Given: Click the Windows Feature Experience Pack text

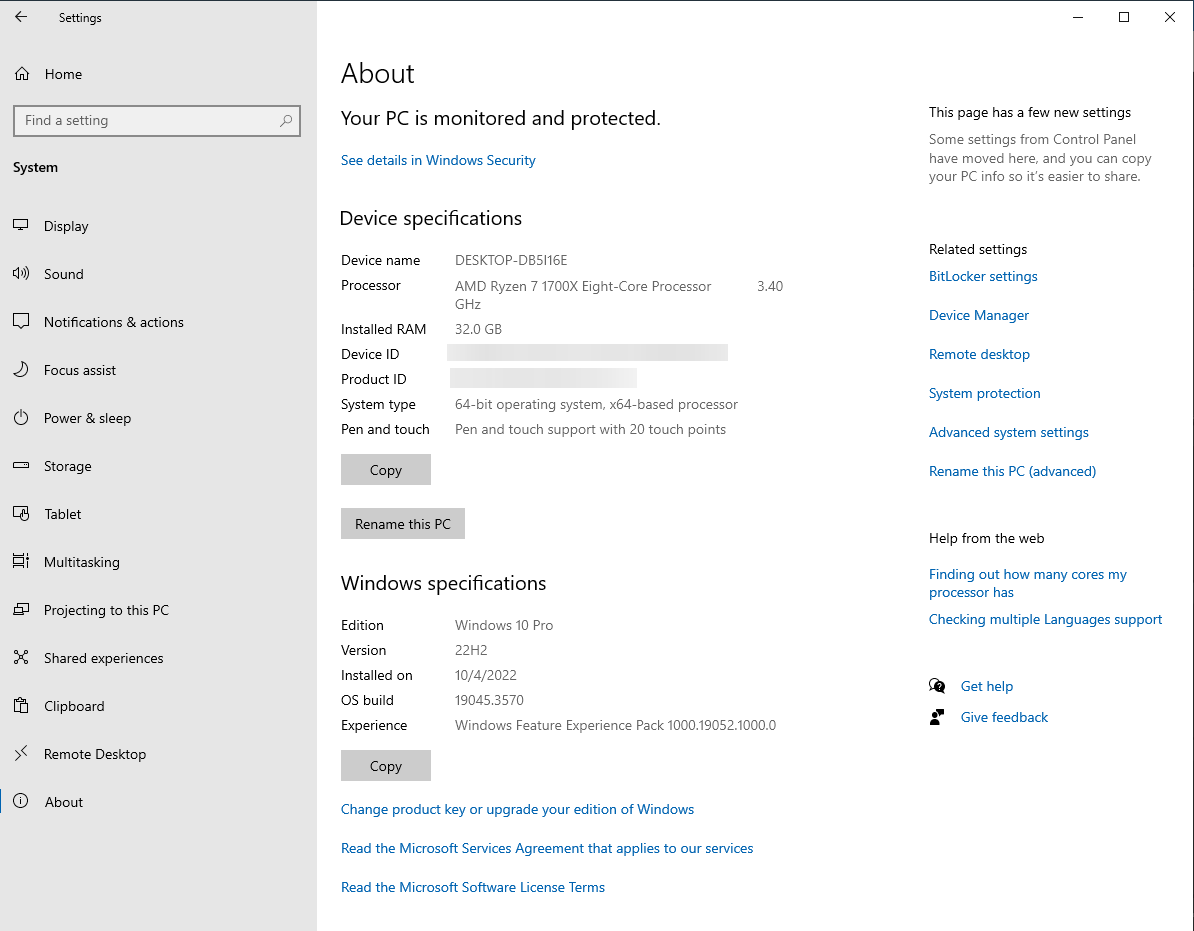Looking at the screenshot, I should point(615,725).
